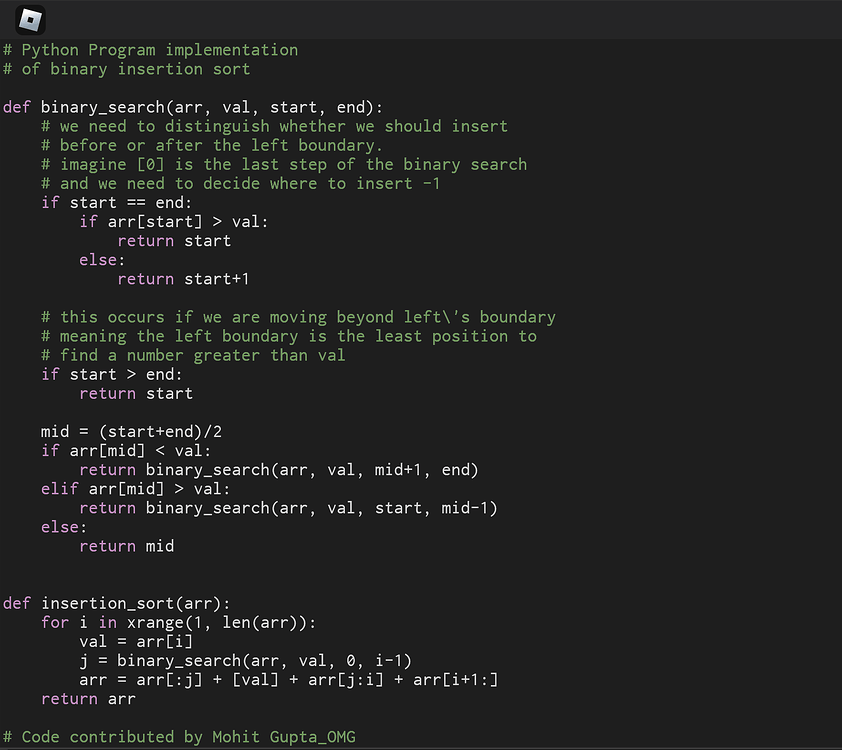842x750 pixels.
Task: Click the 'binary insertion sort' comment line
Action: (x=124, y=68)
